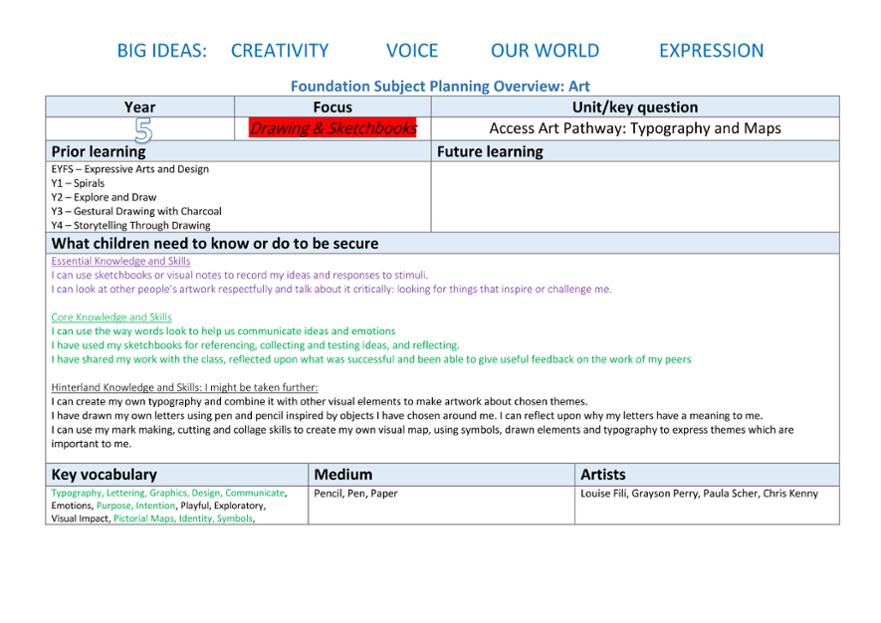Screen dimensions: 881x623
Task: Click the Core Knowledge and Skills underlined heading
Action: click(111, 317)
